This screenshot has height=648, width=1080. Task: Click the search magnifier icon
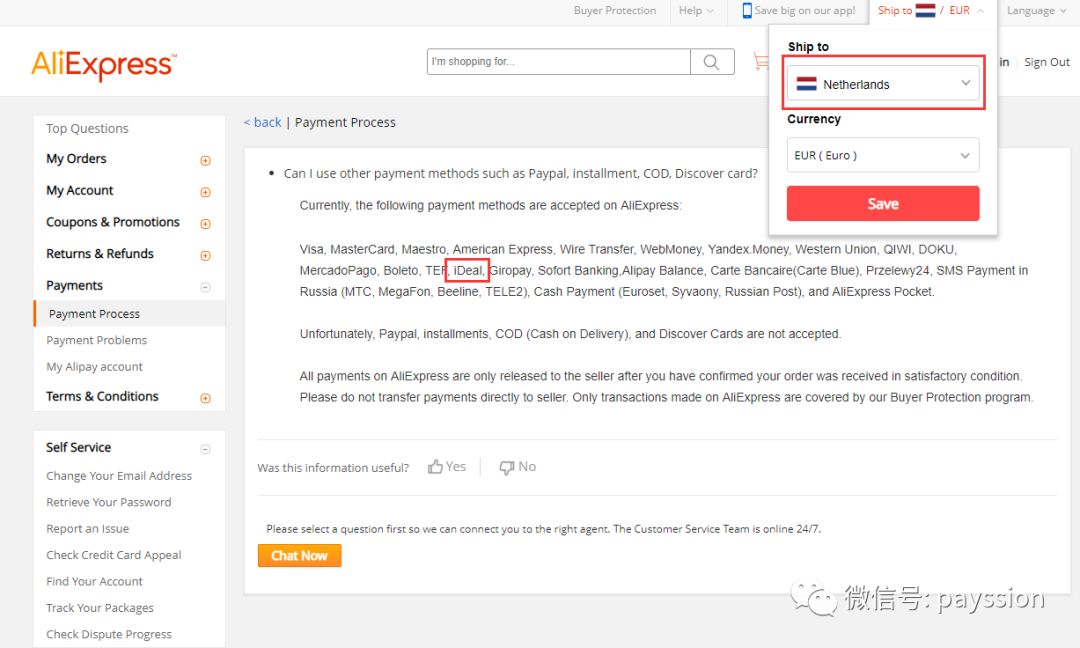point(712,62)
